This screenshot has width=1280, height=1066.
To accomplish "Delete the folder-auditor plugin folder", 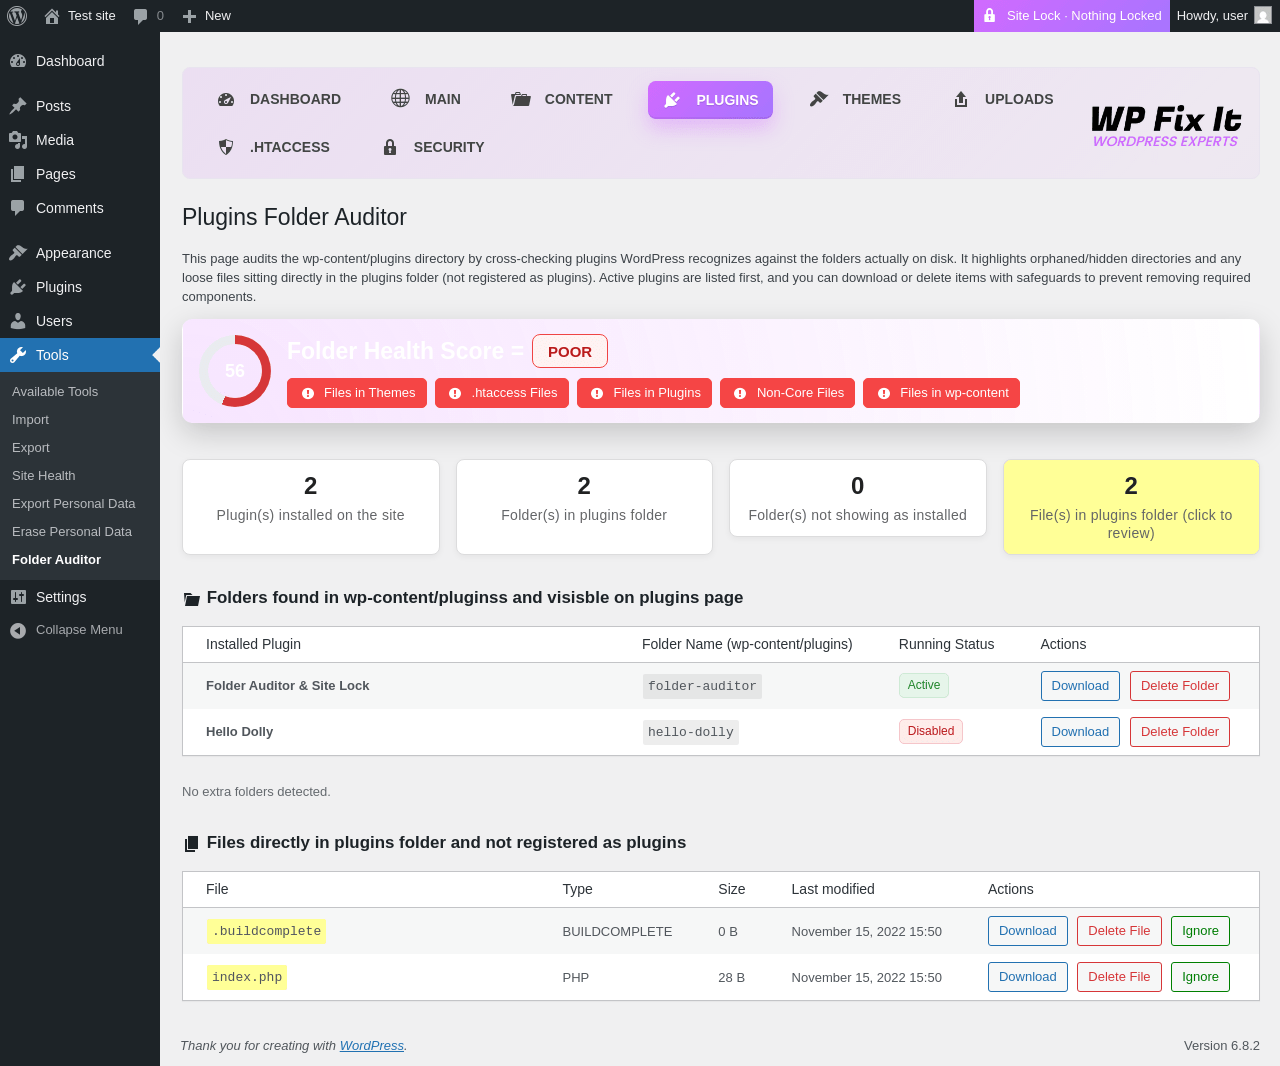I will pos(1180,686).
